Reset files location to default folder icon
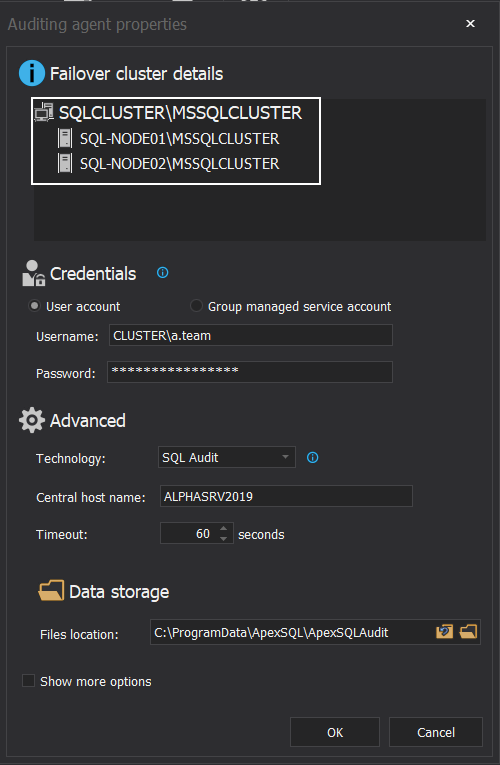The height and width of the screenshot is (765, 500). tap(444, 632)
